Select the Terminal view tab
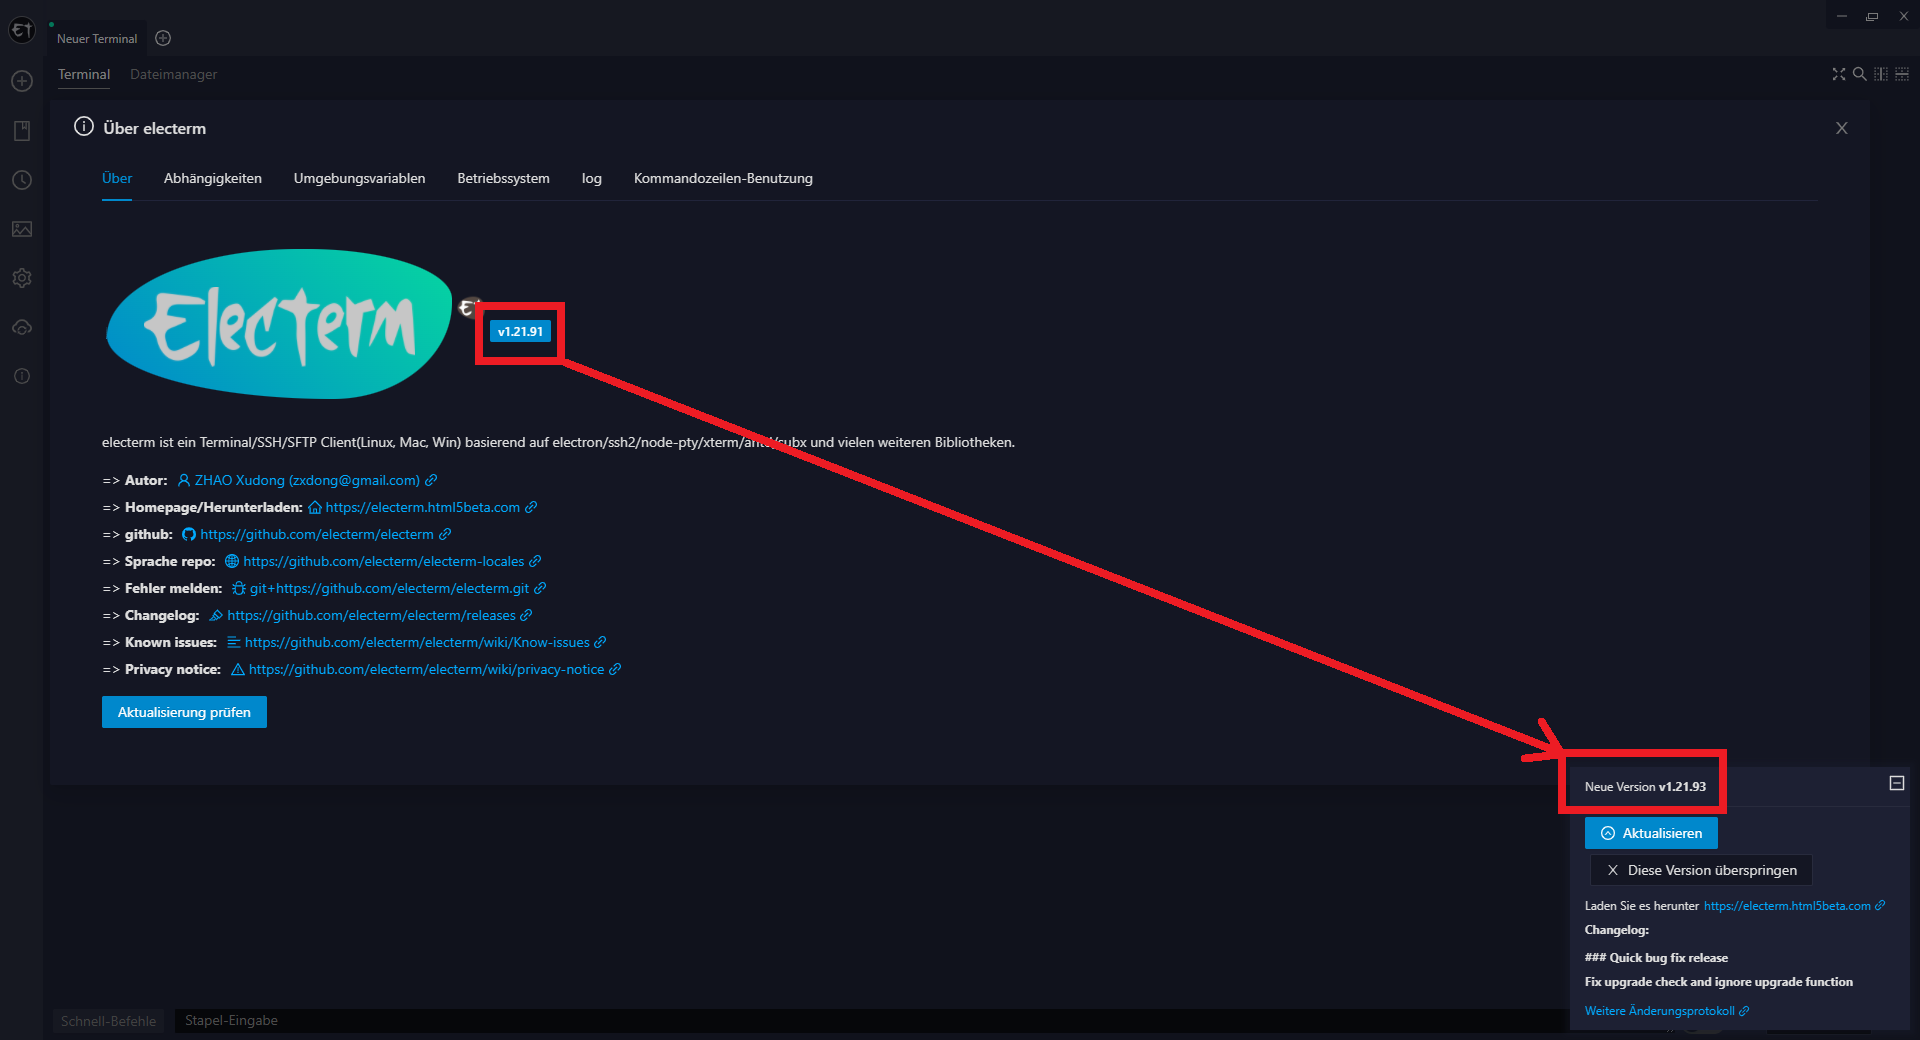This screenshot has height=1040, width=1920. click(84, 74)
